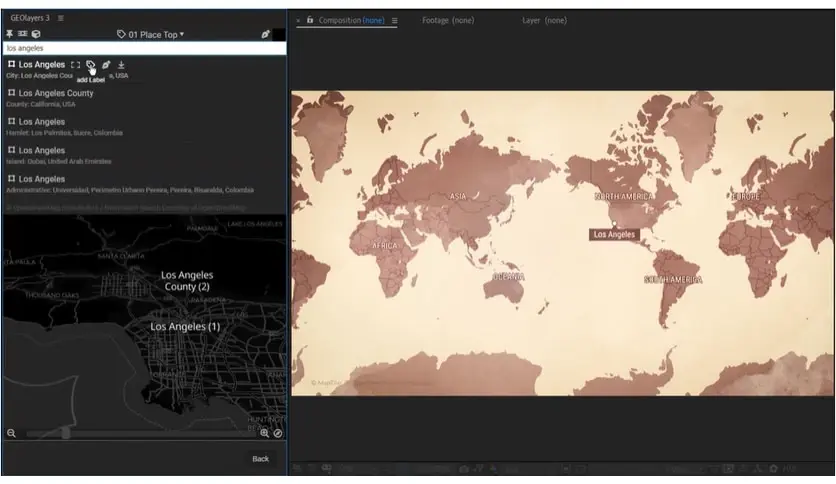Select the Los Angeles County search result
This screenshot has width=836, height=484.
tap(56, 93)
